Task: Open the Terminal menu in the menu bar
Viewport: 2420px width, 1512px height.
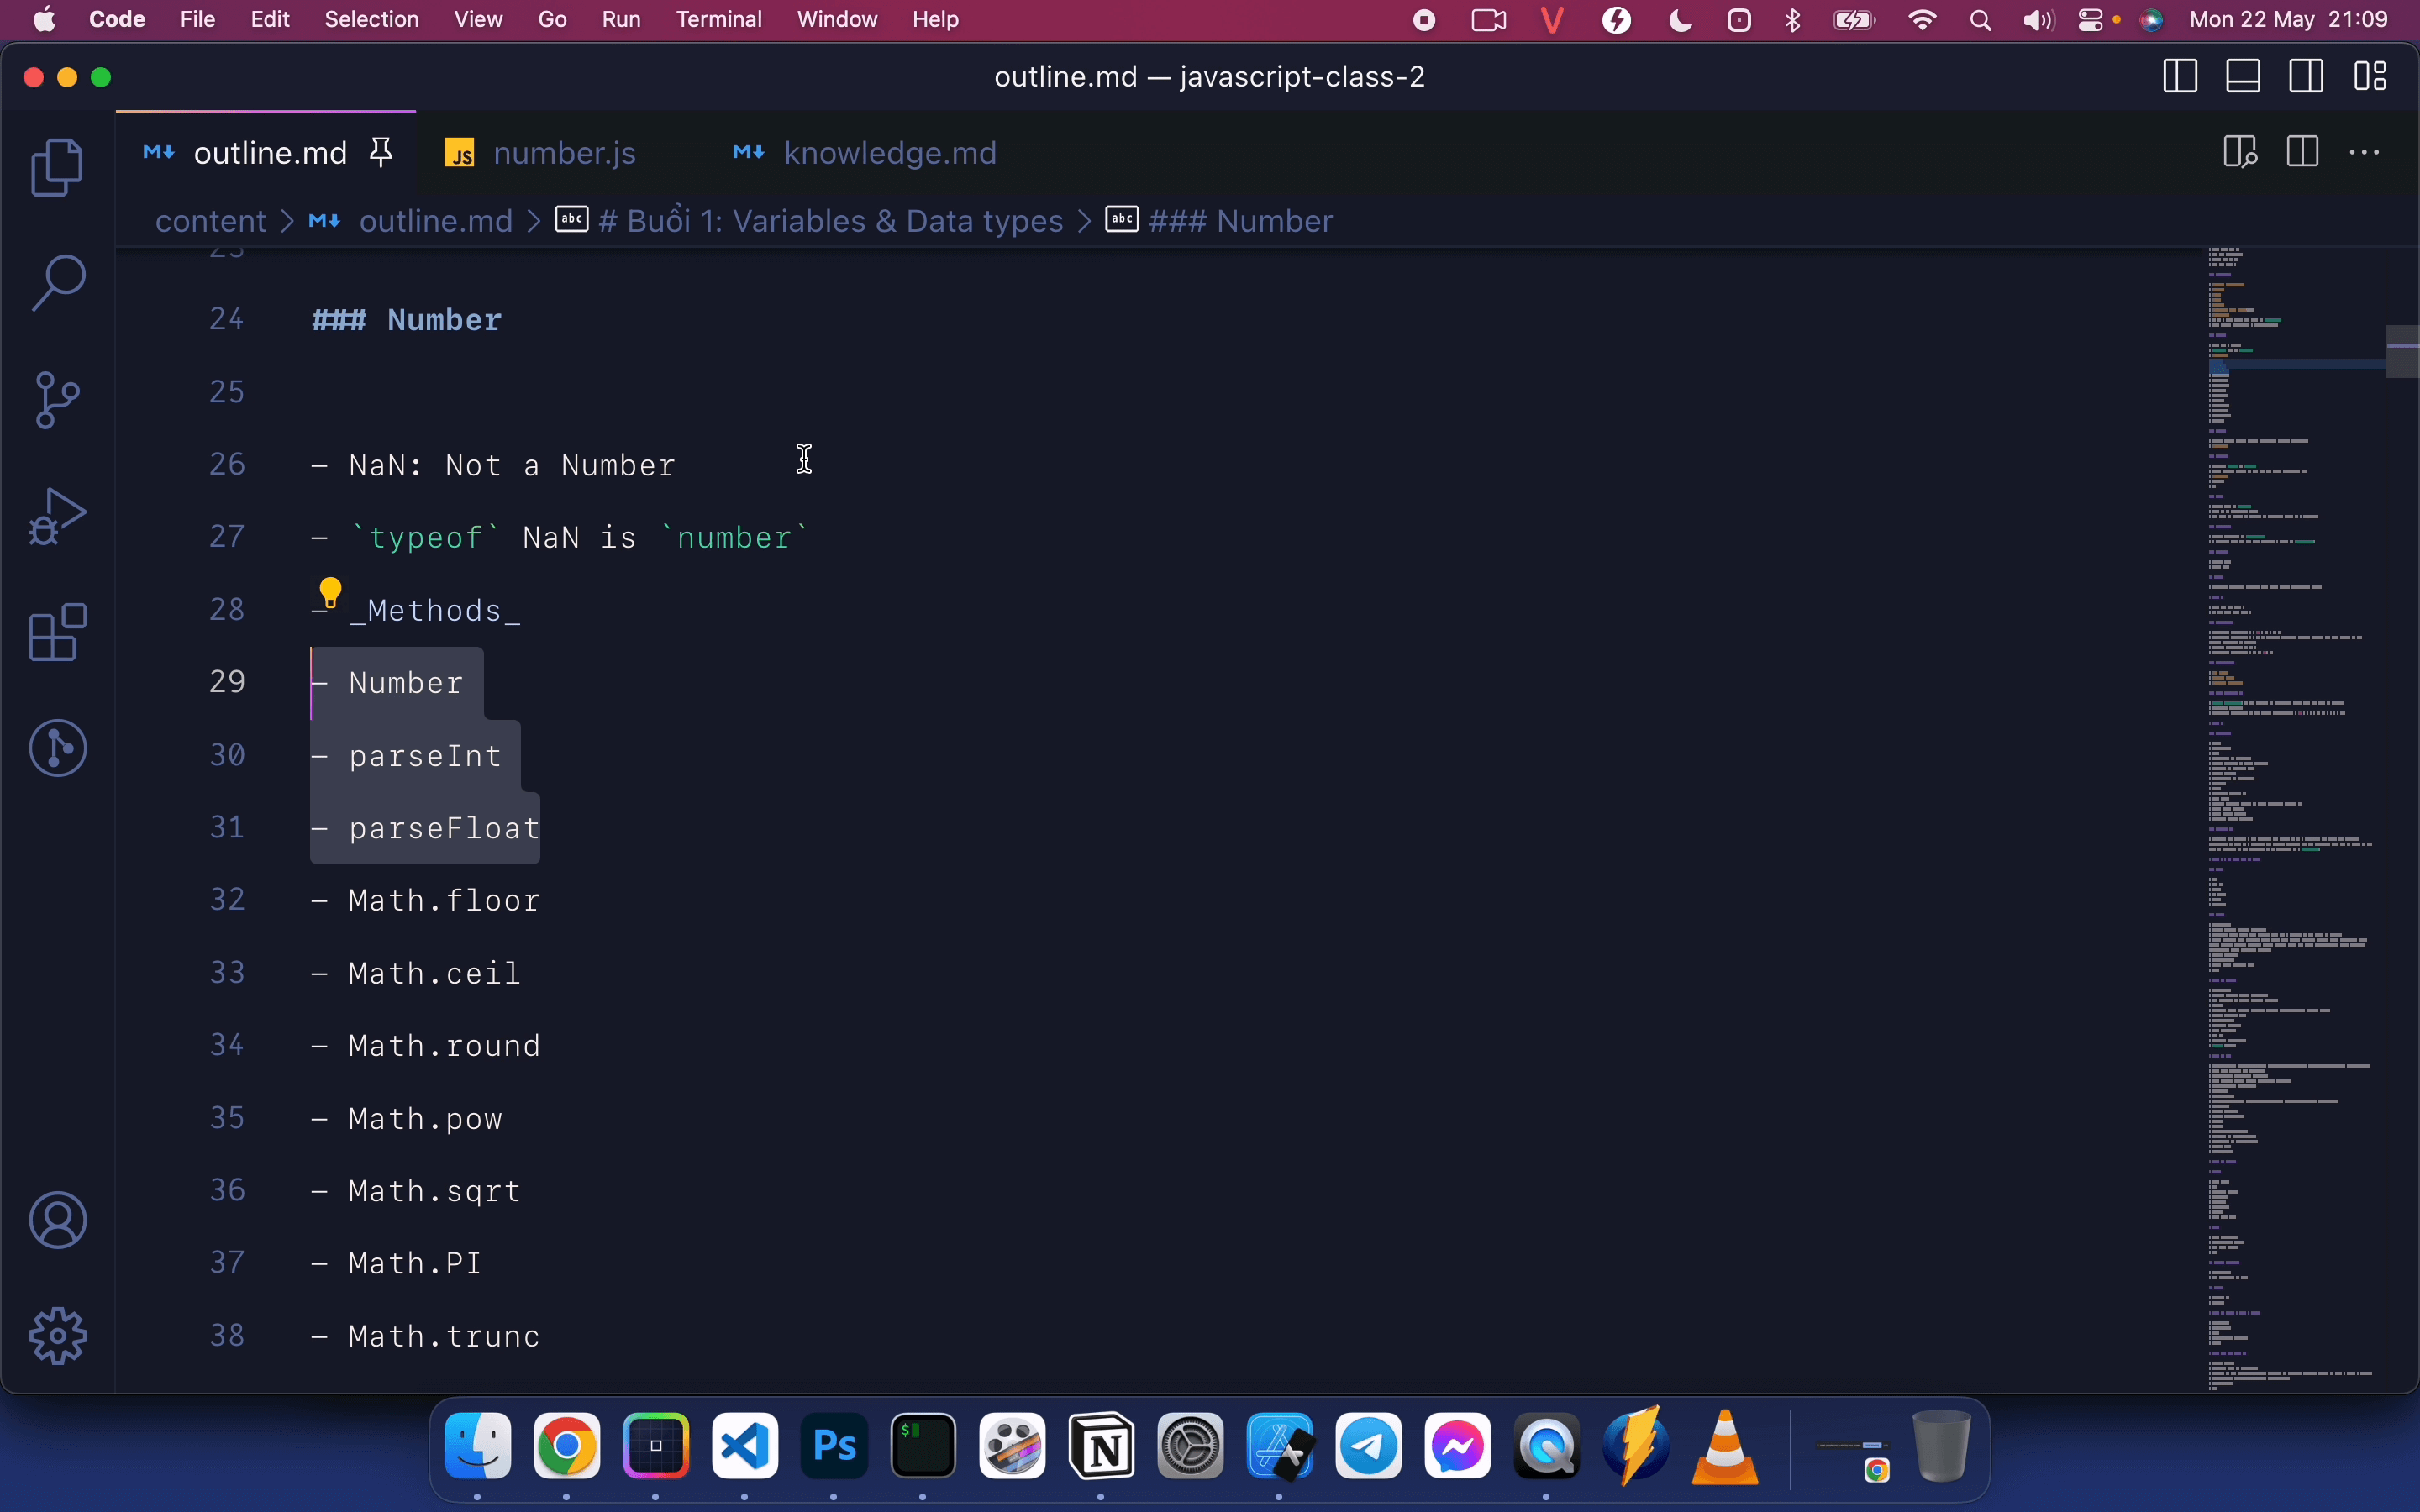Action: click(x=718, y=19)
